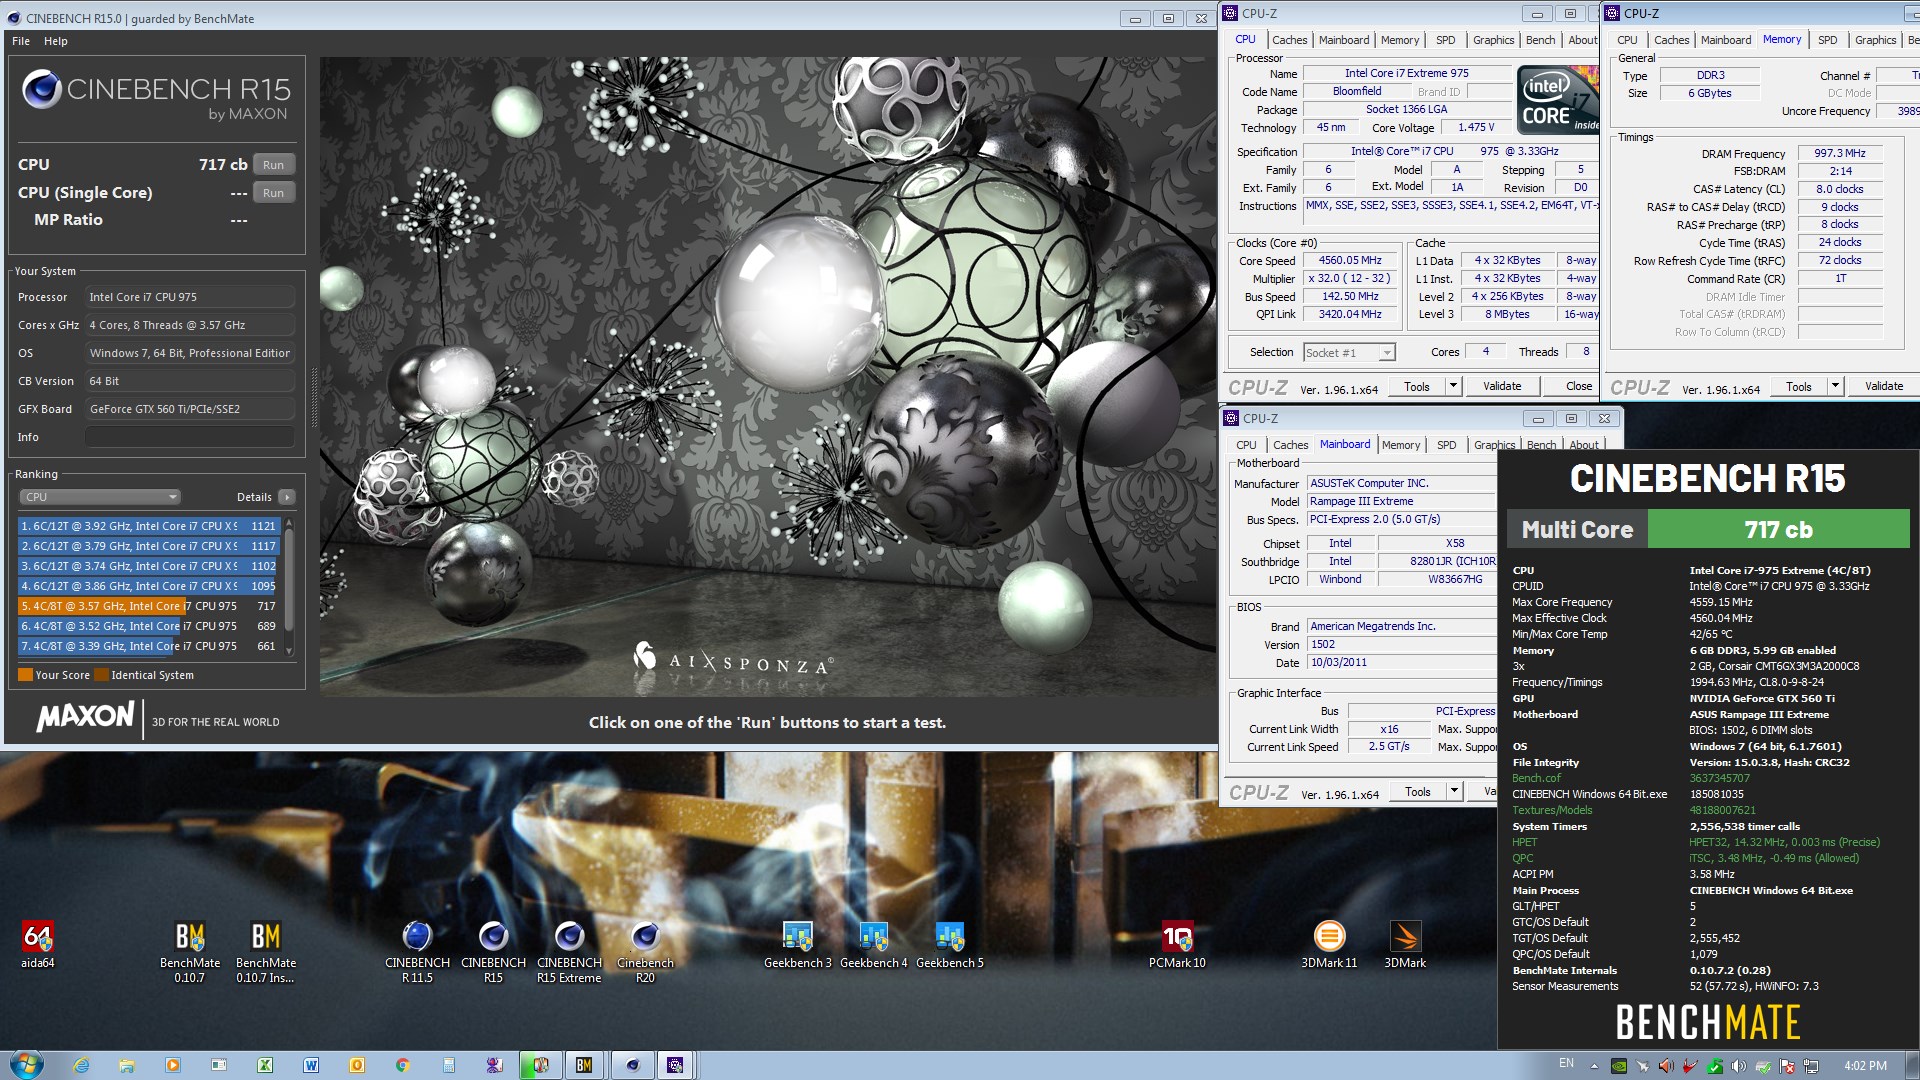Viewport: 1920px width, 1080px height.
Task: Click the ranking list scrollbar
Action: (289, 586)
